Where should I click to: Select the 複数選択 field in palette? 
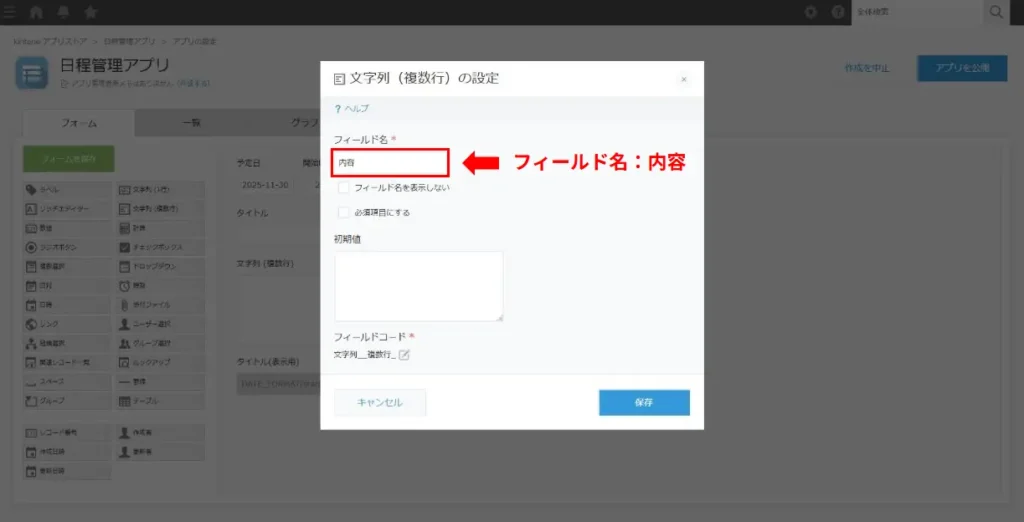point(67,267)
